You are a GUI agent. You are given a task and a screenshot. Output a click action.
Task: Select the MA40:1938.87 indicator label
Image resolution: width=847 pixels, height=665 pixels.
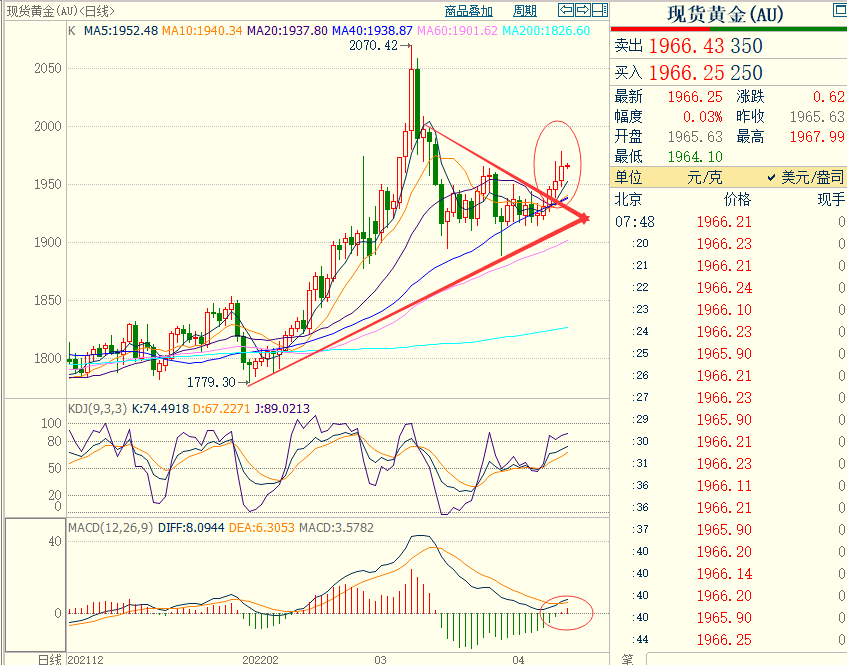click(x=372, y=31)
